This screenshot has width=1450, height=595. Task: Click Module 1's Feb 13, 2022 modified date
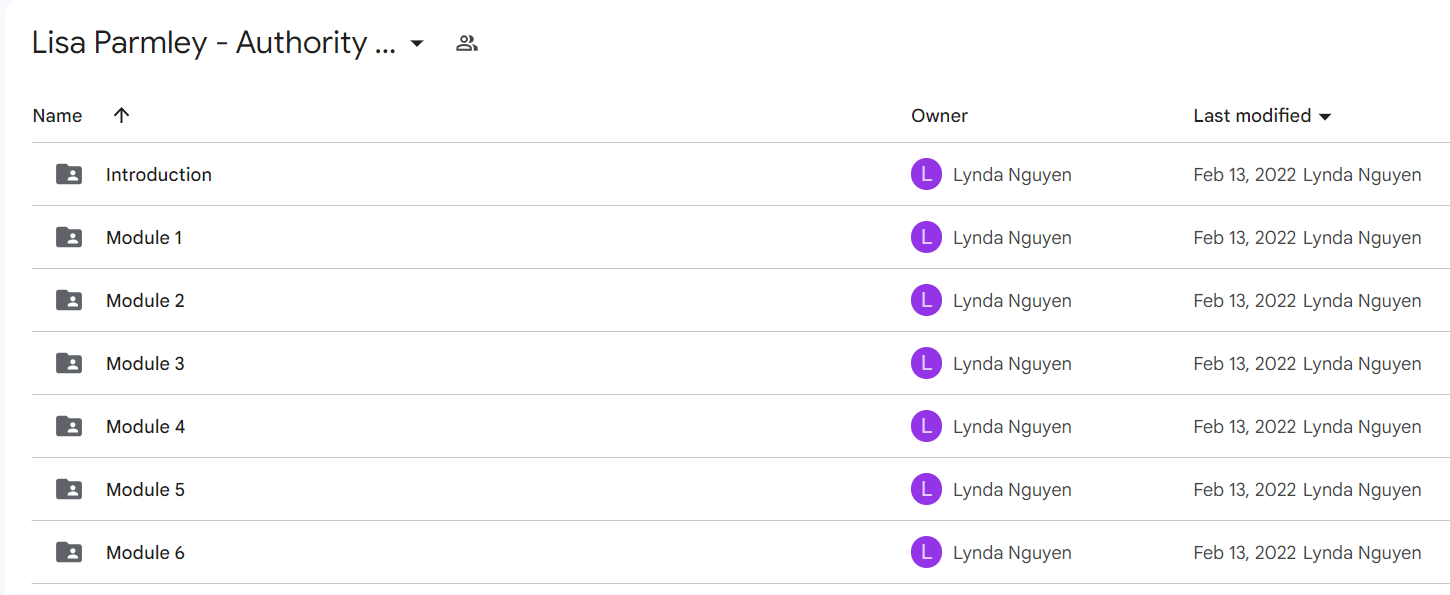coord(1245,237)
